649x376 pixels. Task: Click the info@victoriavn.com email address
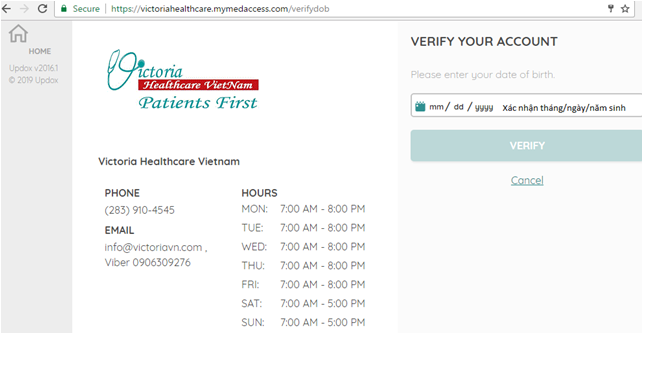click(x=153, y=247)
